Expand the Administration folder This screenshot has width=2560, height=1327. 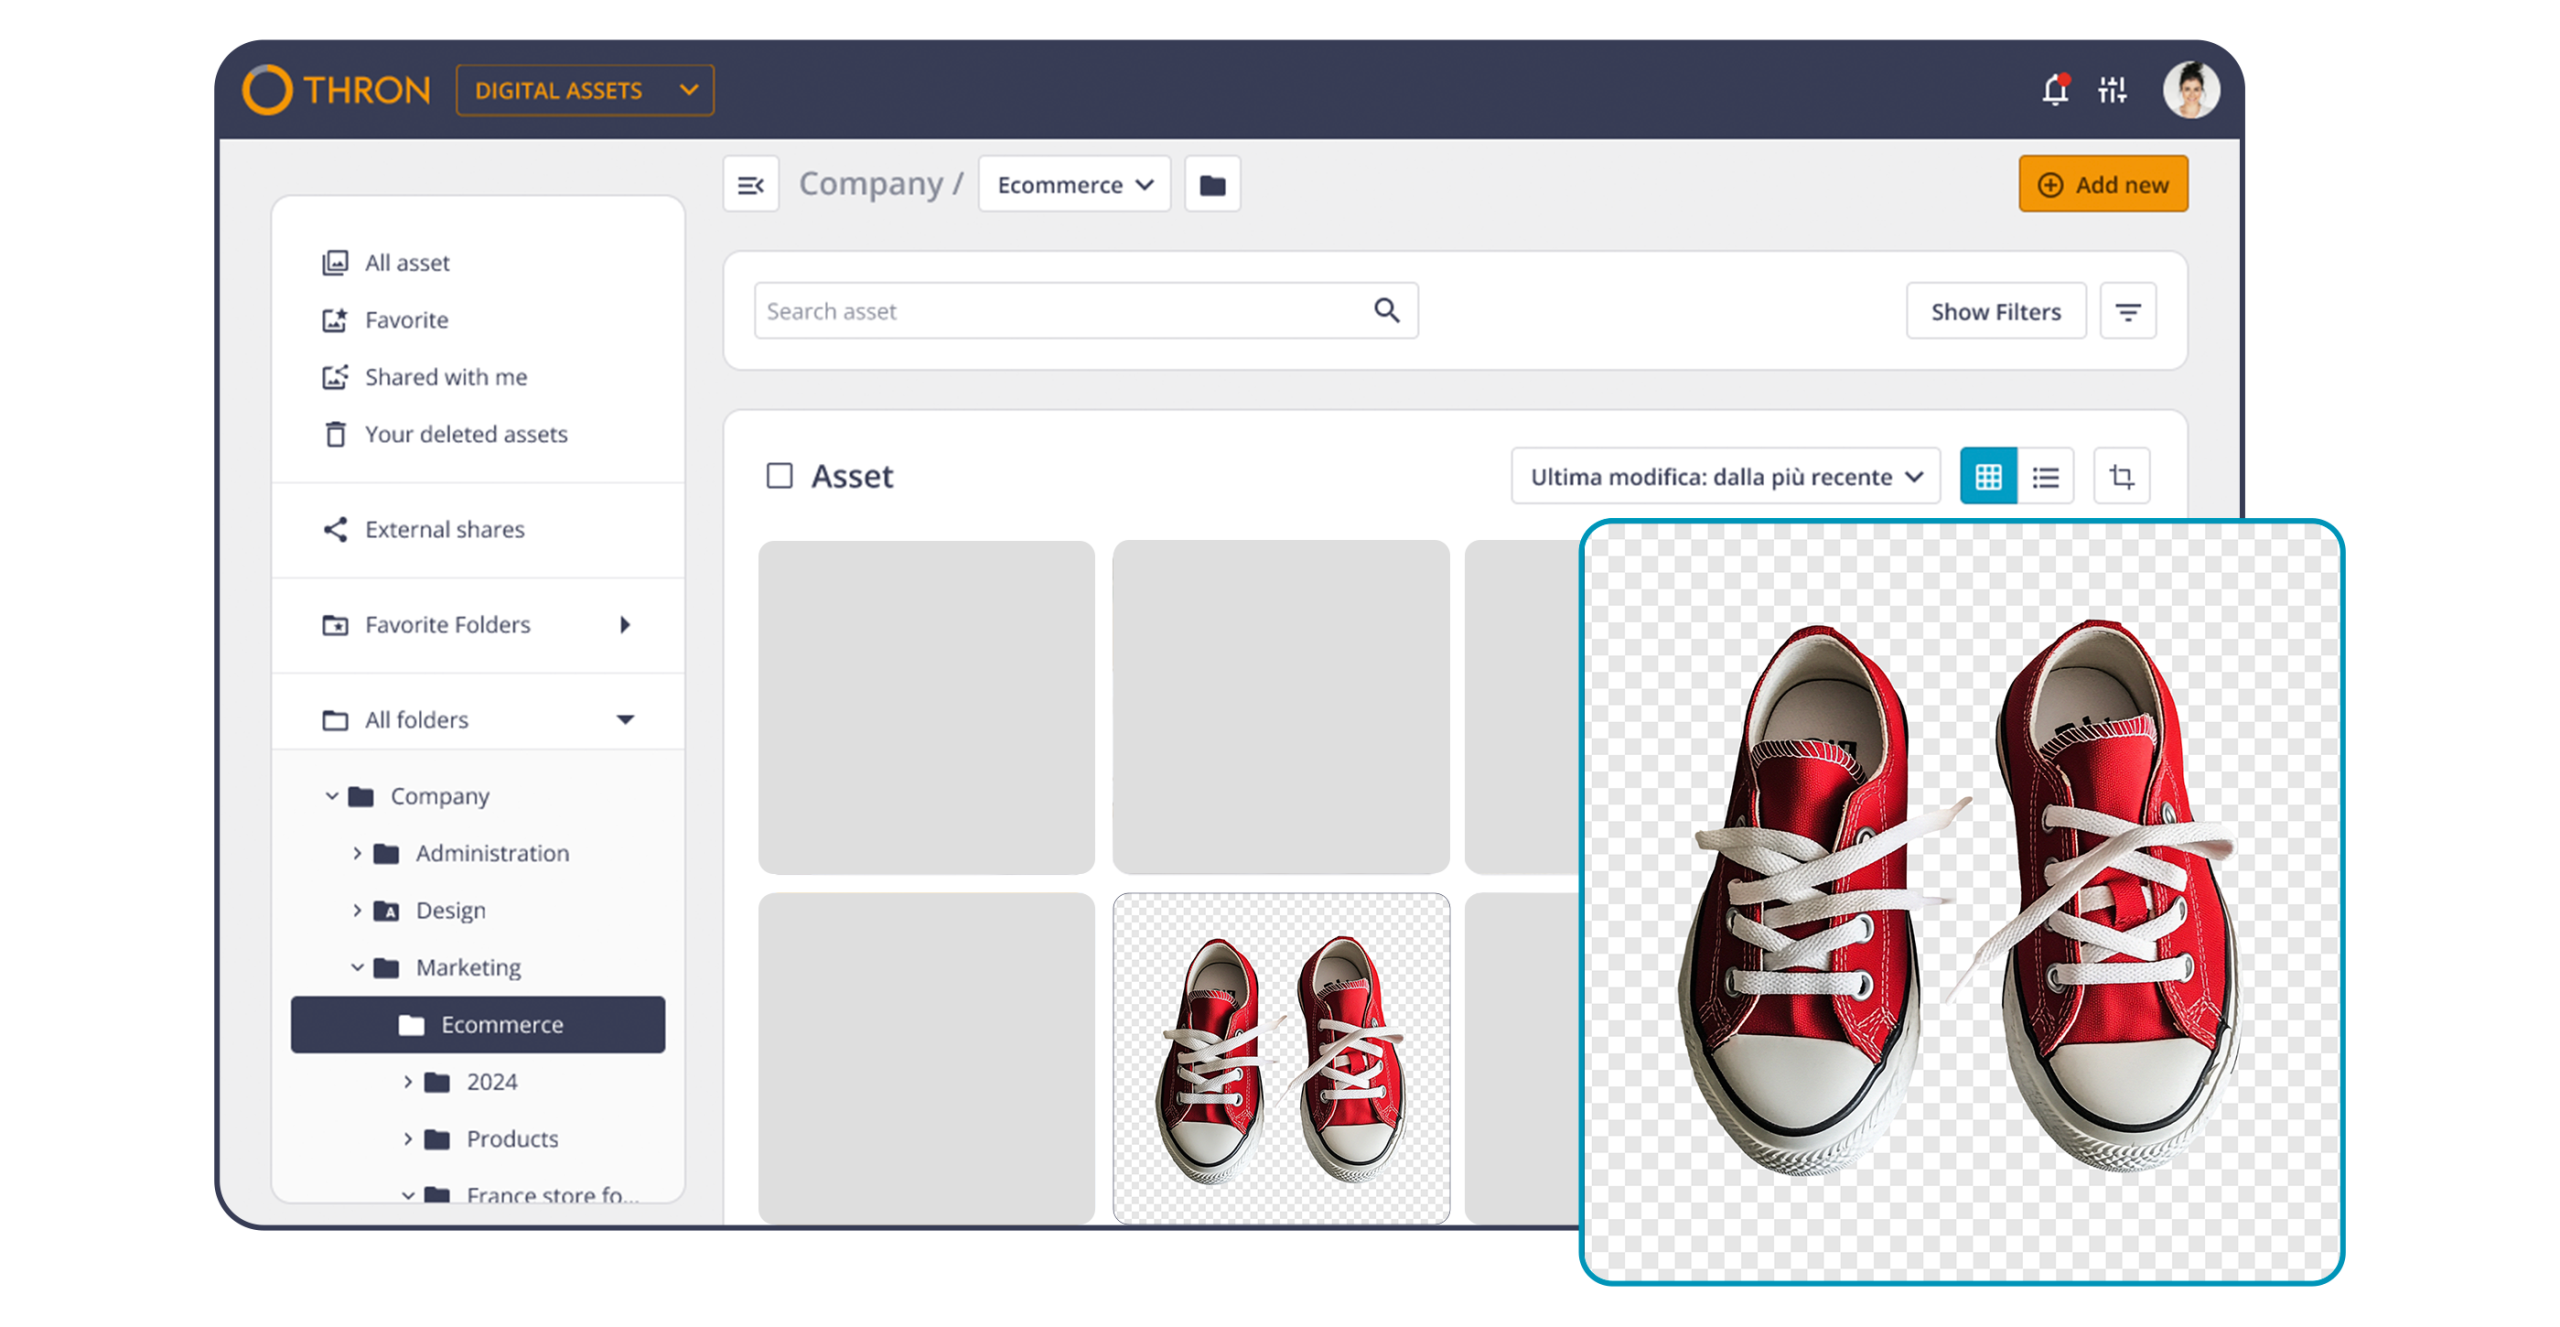tap(357, 853)
